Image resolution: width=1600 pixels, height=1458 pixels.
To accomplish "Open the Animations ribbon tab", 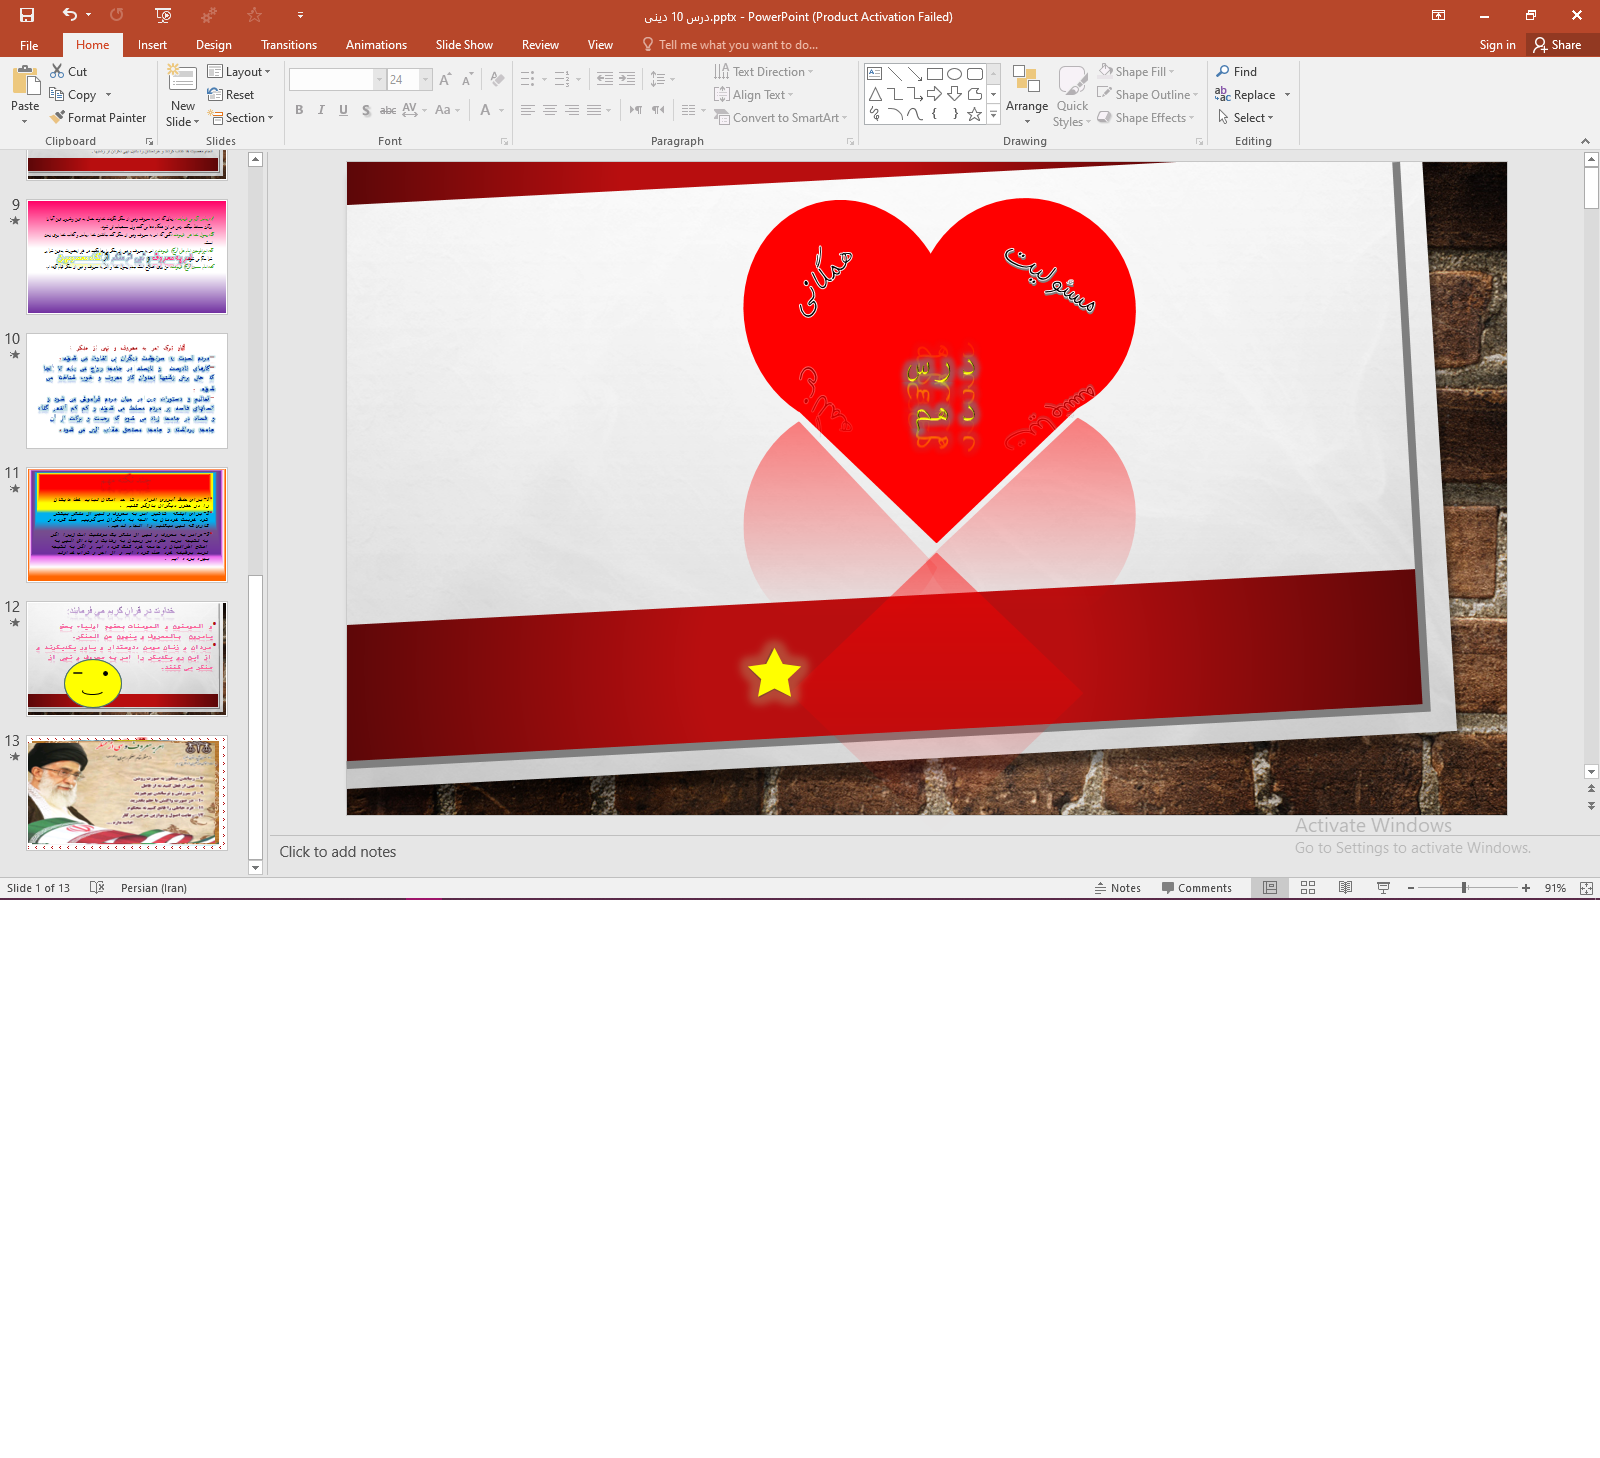I will [x=376, y=45].
